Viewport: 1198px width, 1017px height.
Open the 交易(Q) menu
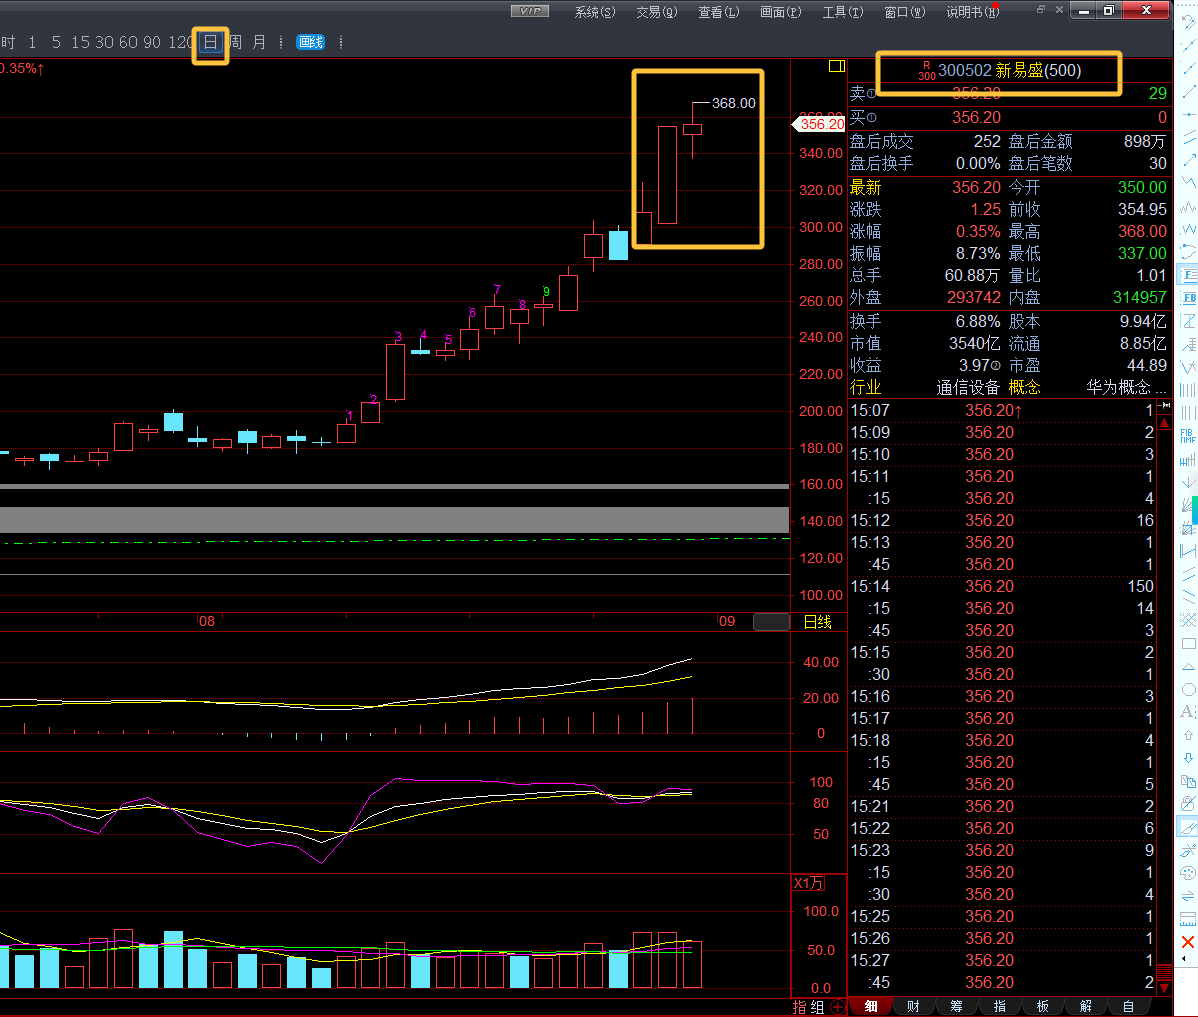(656, 11)
